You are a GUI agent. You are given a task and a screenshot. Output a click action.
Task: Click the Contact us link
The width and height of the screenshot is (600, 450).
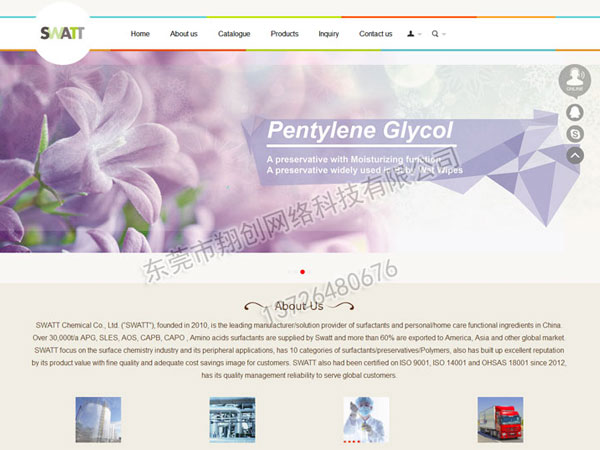(376, 34)
